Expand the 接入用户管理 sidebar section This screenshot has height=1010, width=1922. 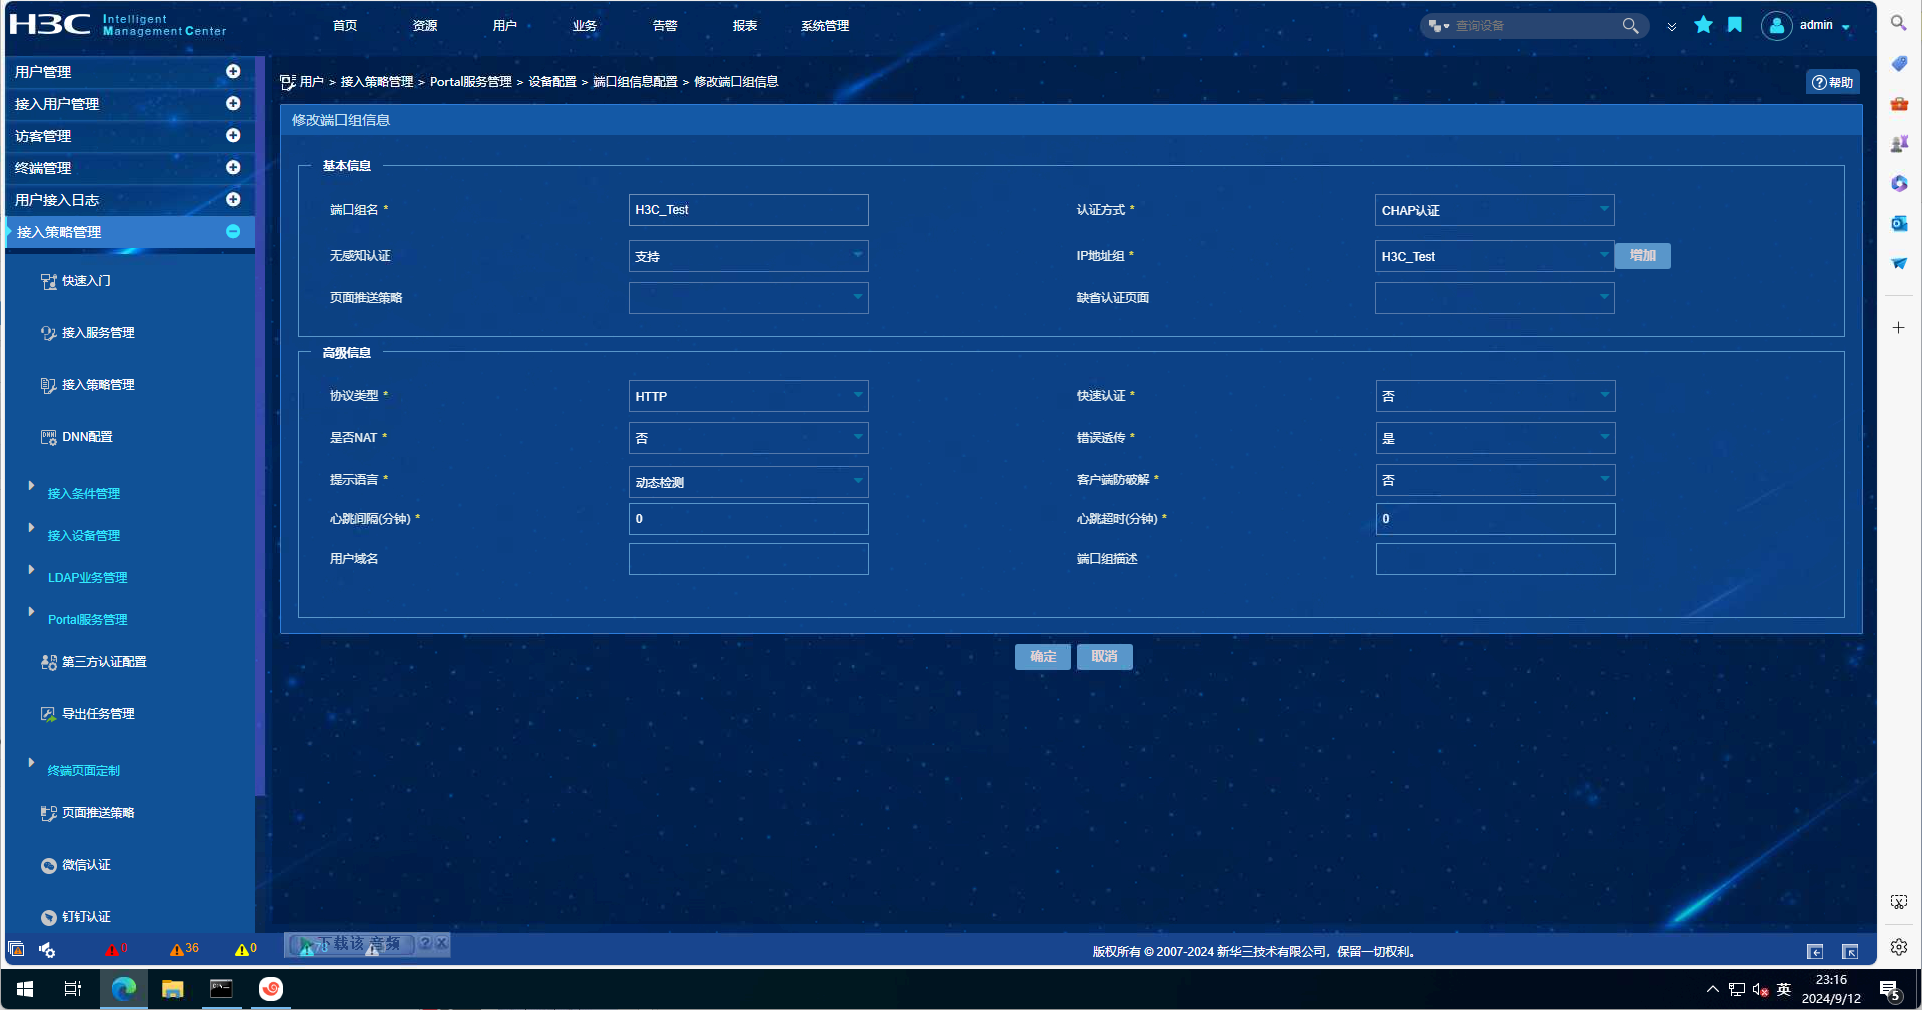click(233, 104)
